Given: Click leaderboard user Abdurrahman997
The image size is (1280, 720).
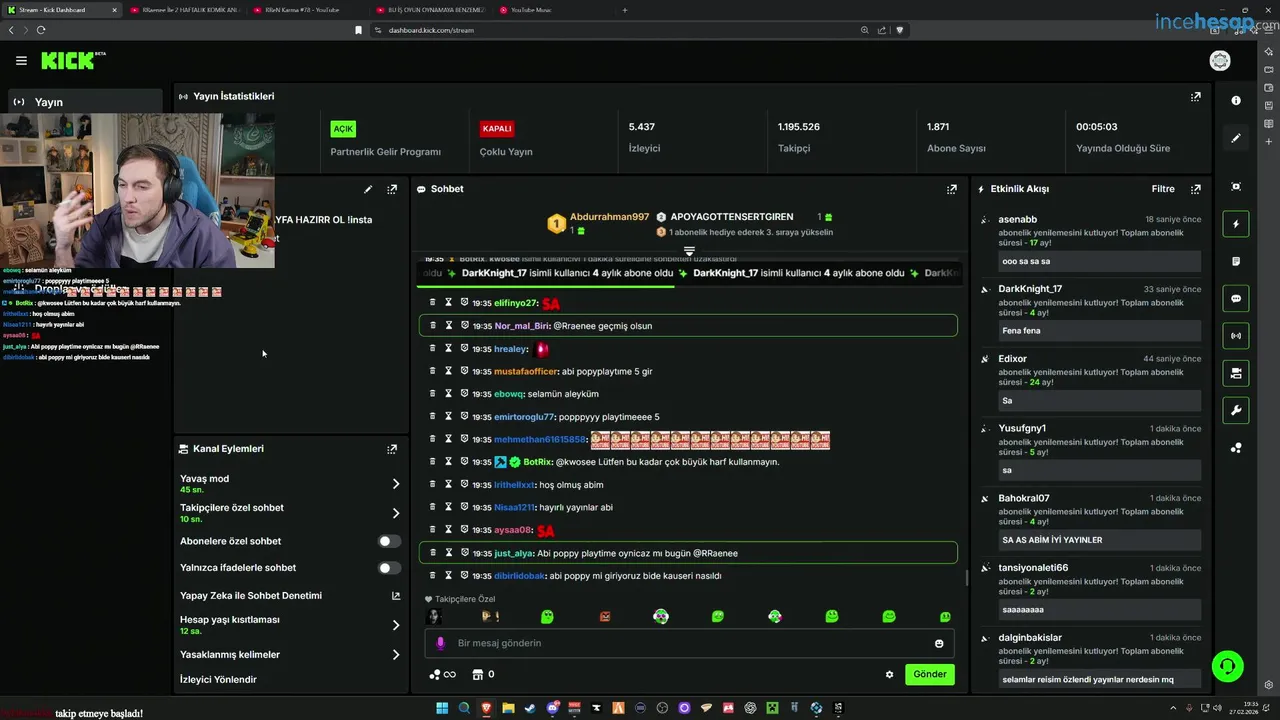Looking at the screenshot, I should pos(609,217).
